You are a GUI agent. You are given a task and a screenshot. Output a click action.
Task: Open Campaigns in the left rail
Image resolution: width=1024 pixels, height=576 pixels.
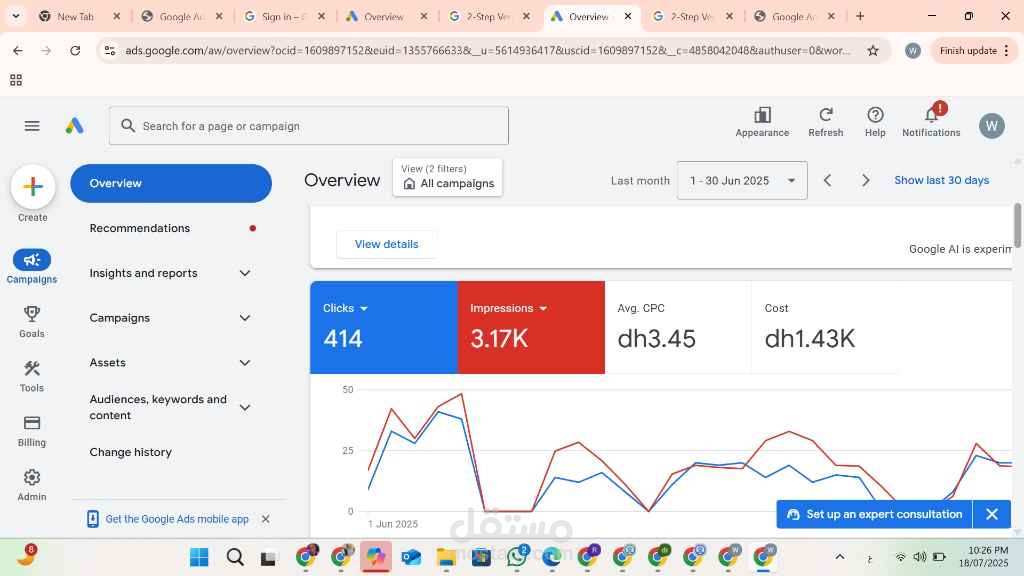pos(32,266)
